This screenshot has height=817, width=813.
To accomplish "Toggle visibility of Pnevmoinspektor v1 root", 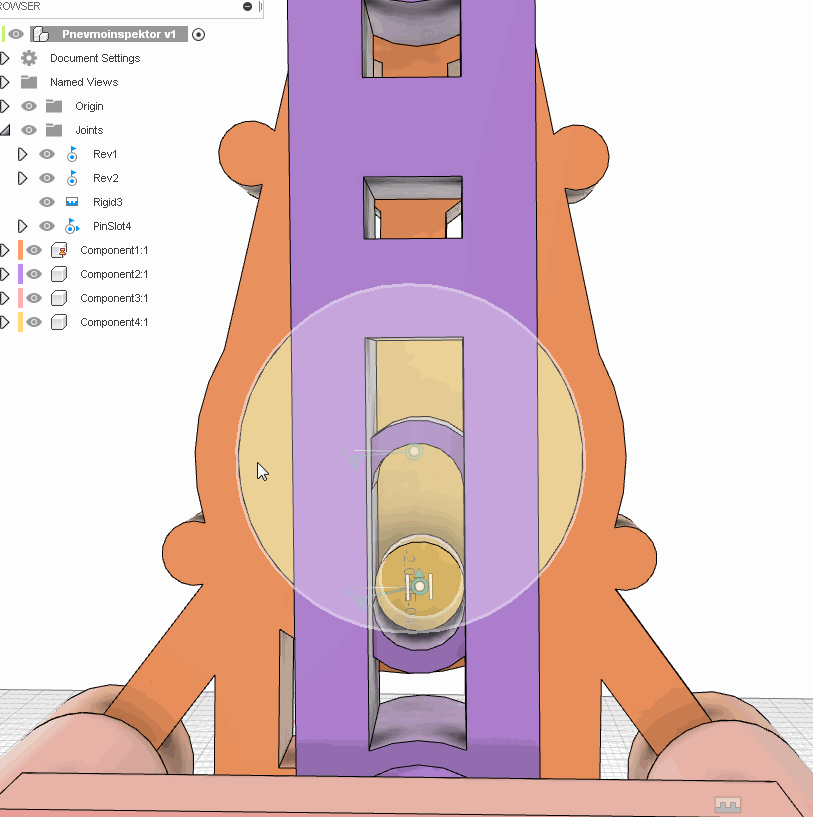I will tap(16, 34).
